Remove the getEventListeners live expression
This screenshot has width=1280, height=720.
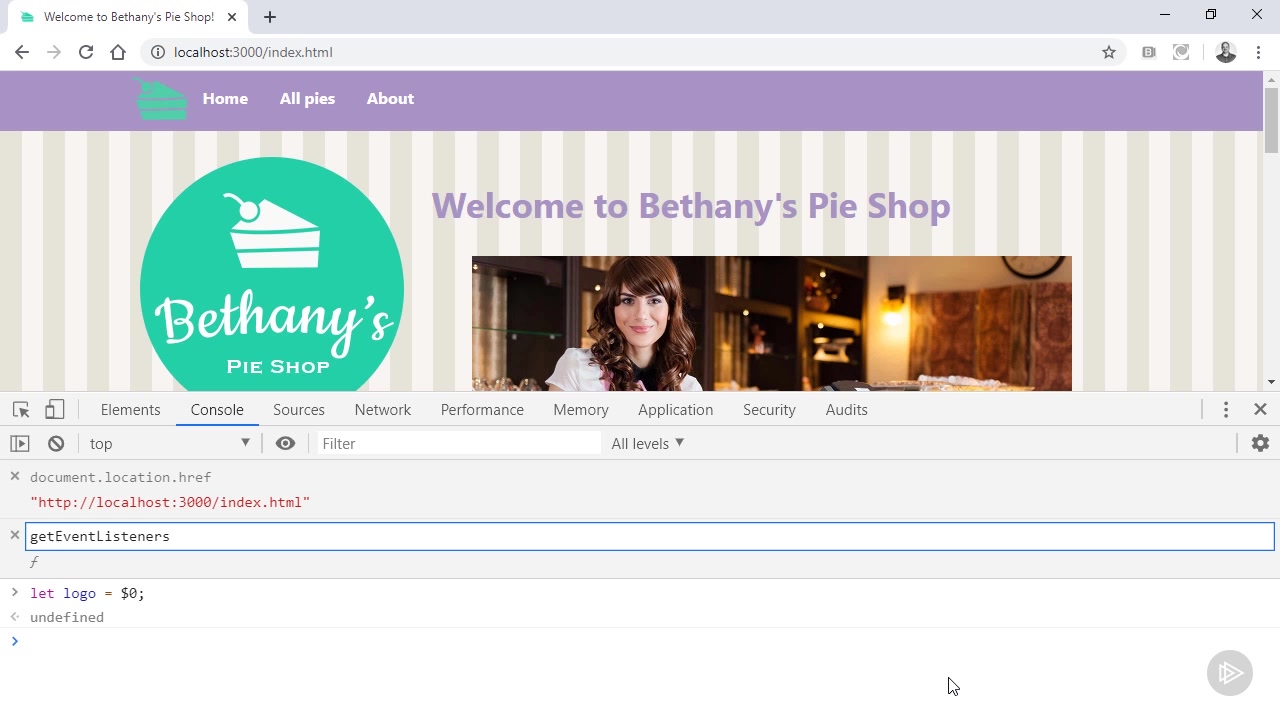15,536
